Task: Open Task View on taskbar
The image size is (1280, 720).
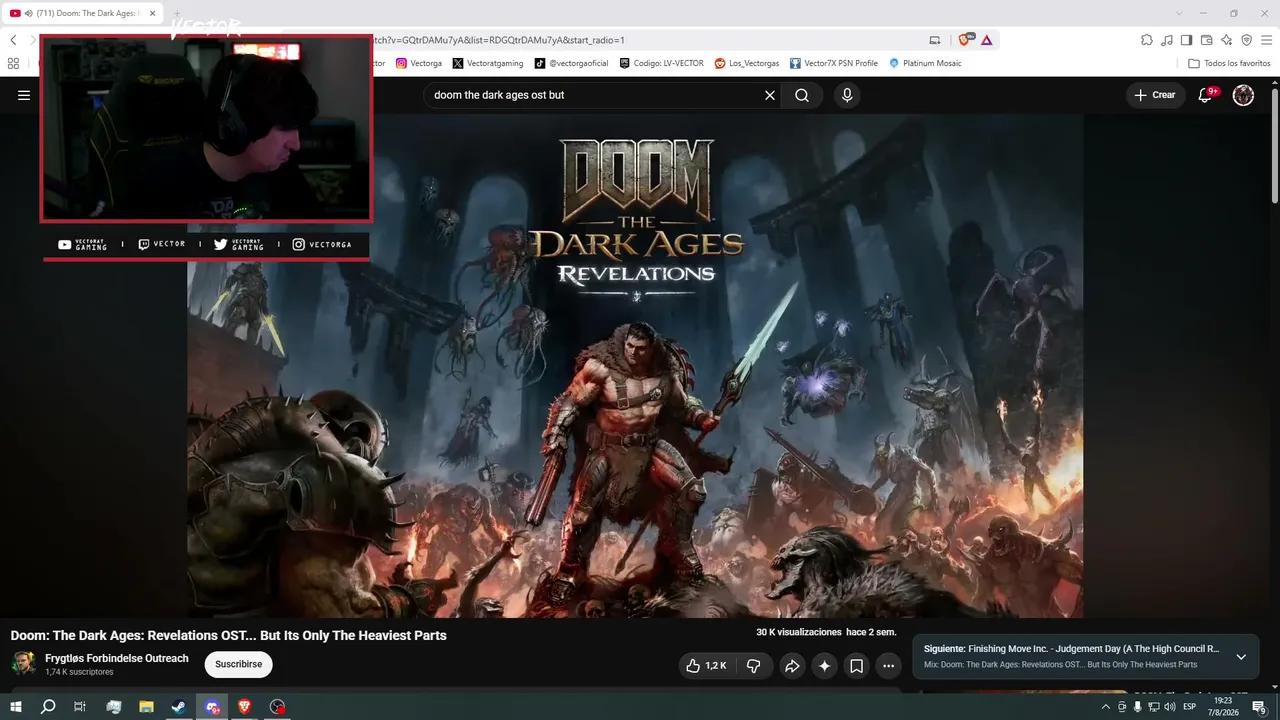Action: click(80, 707)
